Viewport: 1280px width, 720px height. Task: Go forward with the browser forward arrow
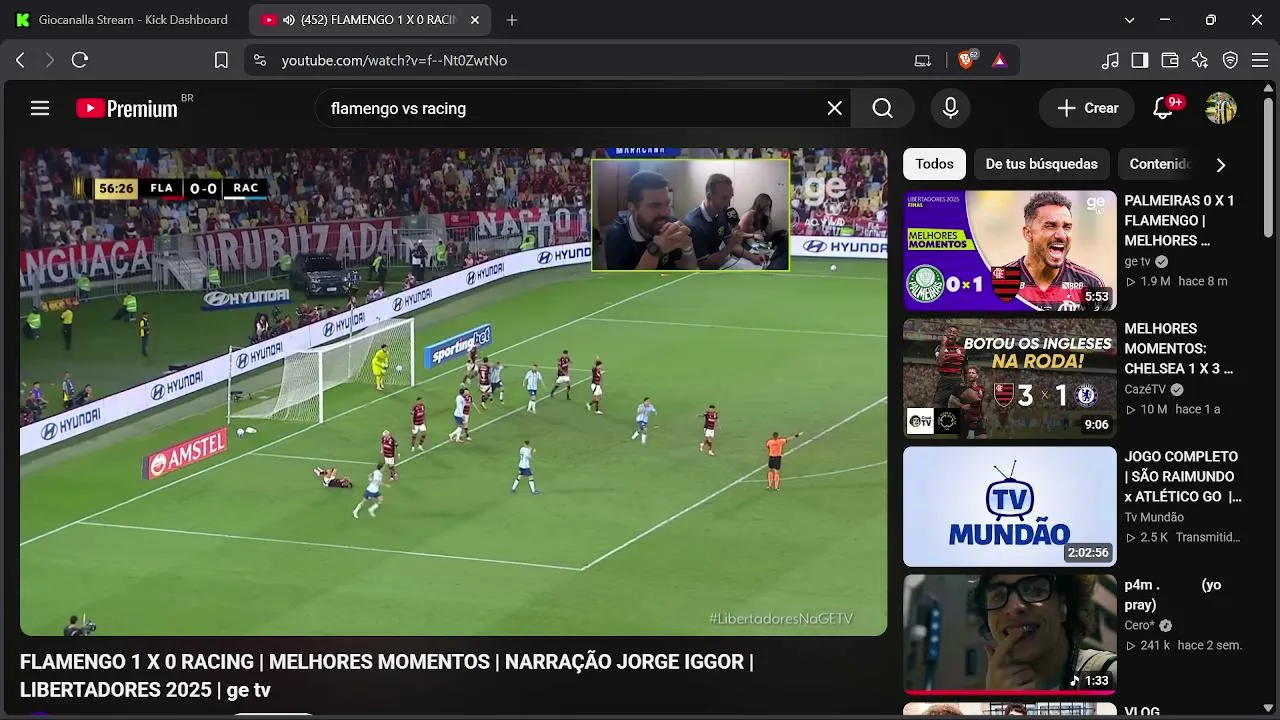(x=50, y=60)
